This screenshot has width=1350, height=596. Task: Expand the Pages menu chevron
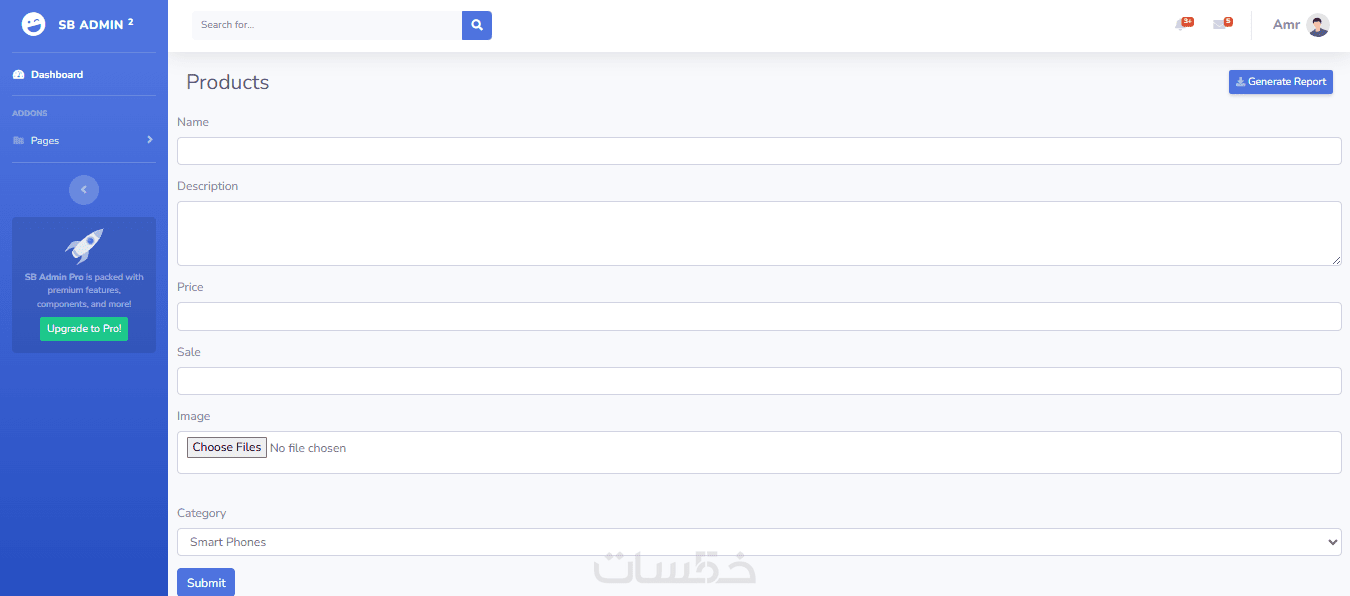click(x=149, y=140)
